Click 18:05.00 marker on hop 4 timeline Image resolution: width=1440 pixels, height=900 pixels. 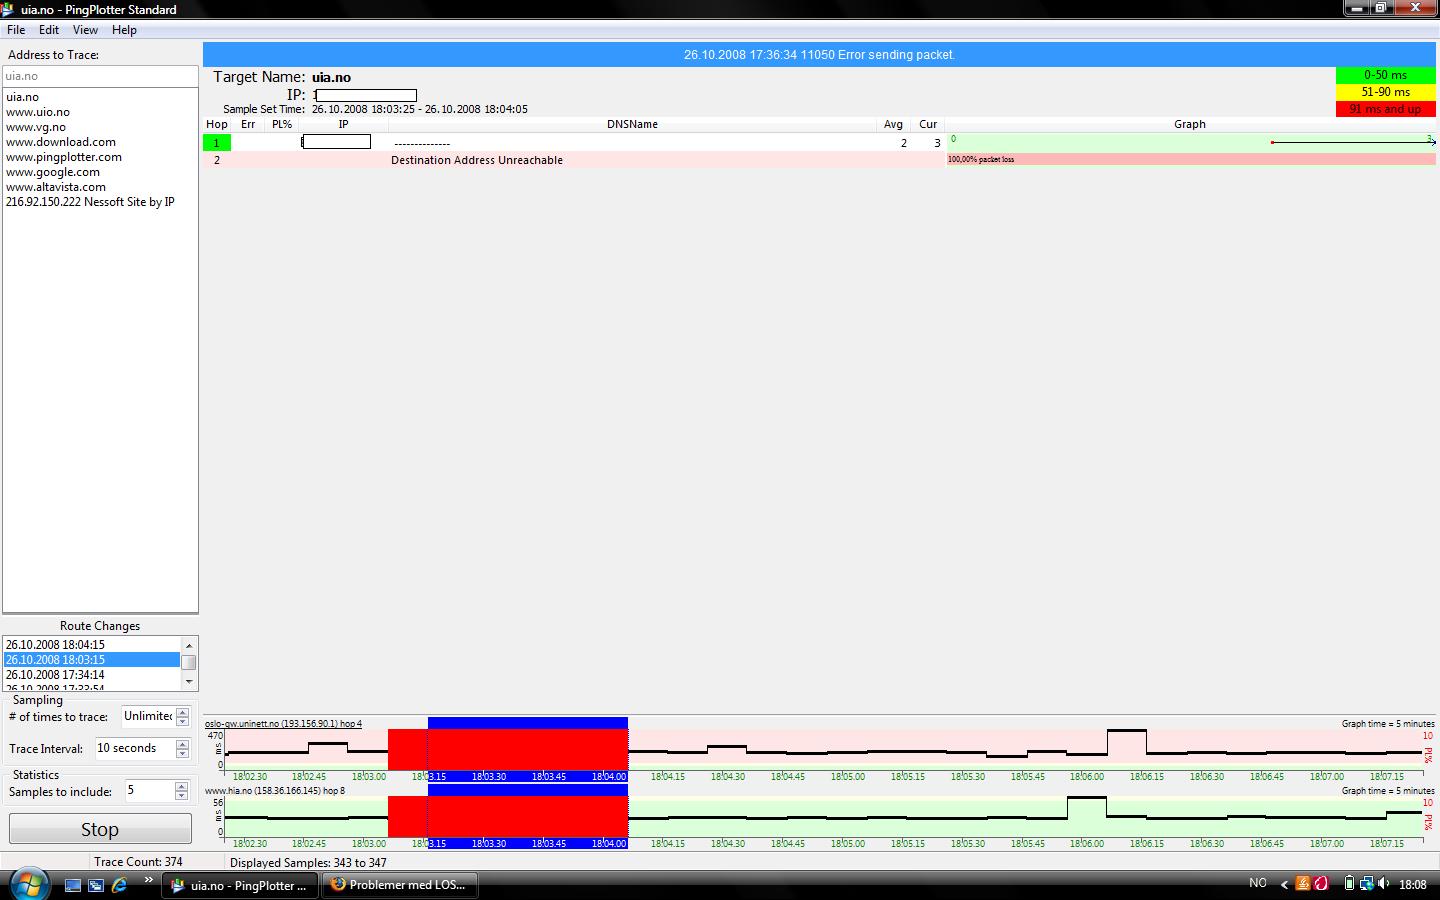(x=848, y=776)
